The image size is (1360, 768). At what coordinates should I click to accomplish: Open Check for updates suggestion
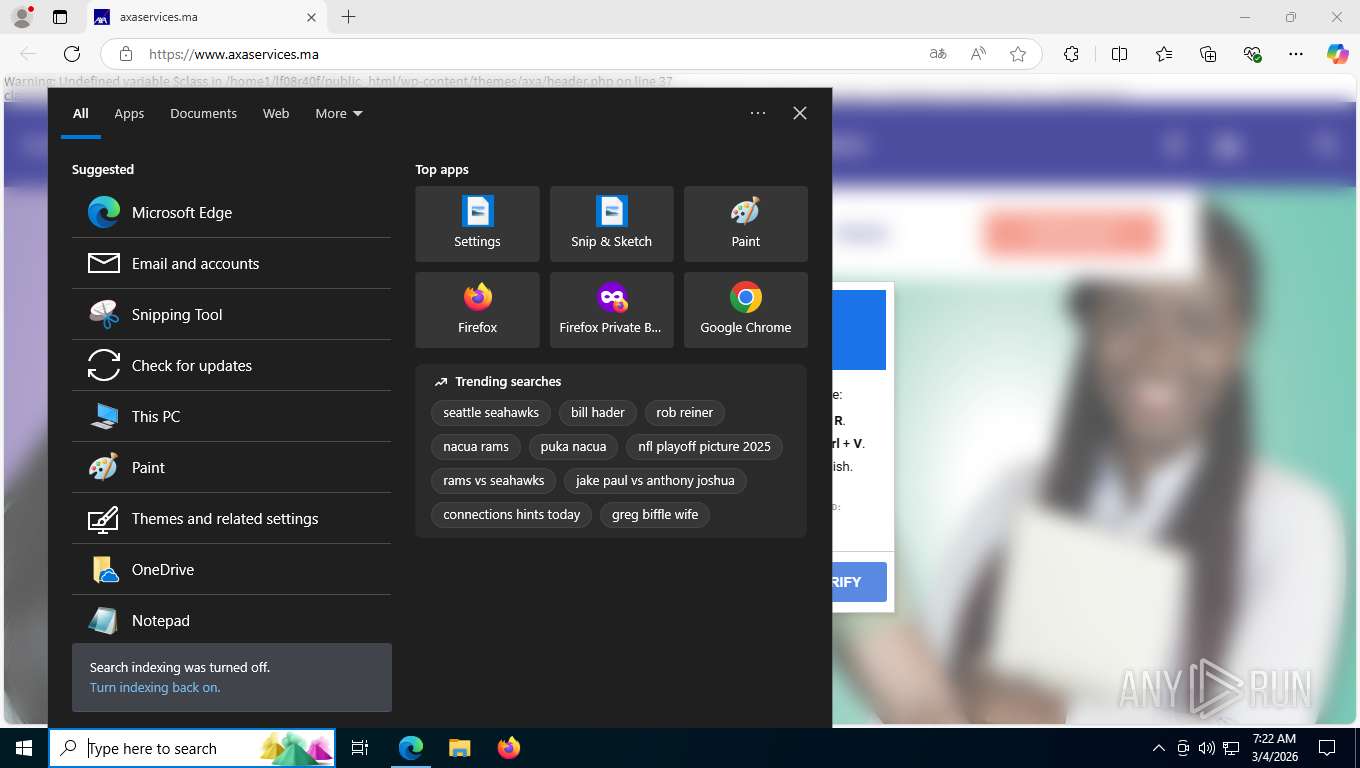pyautogui.click(x=231, y=365)
